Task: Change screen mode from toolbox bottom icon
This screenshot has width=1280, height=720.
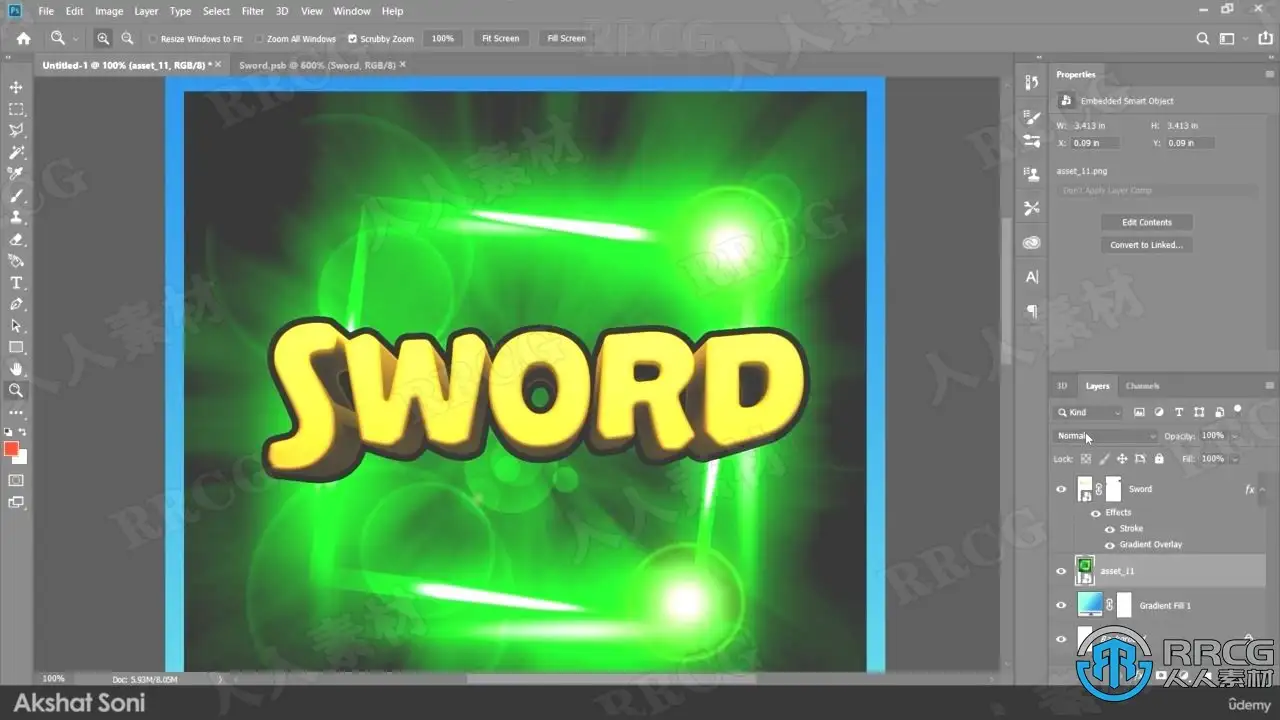Action: point(16,502)
